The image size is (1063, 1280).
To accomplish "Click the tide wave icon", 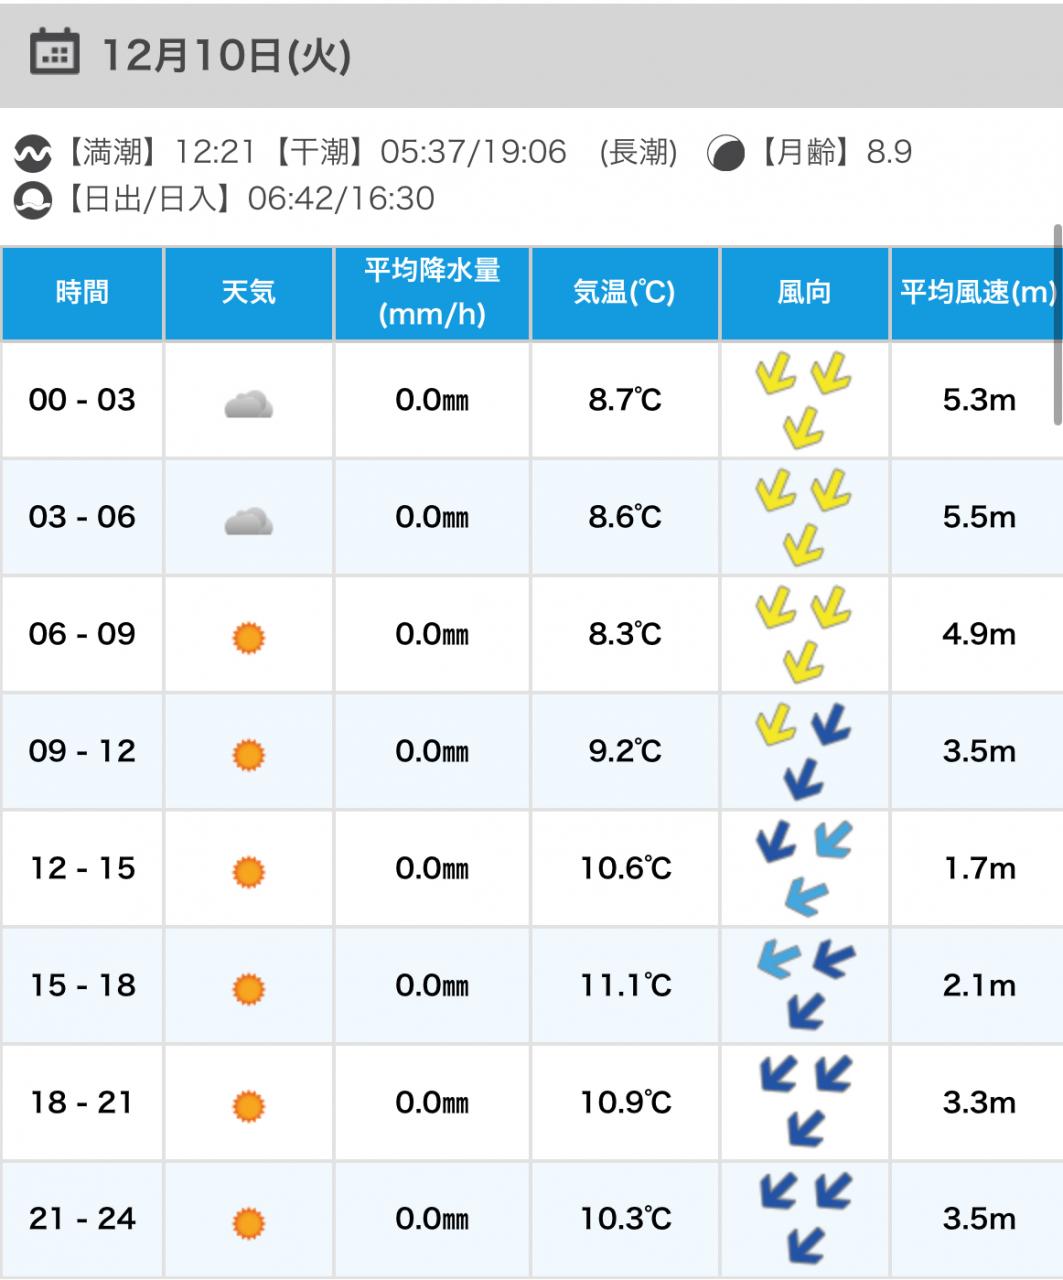I will [x=31, y=153].
